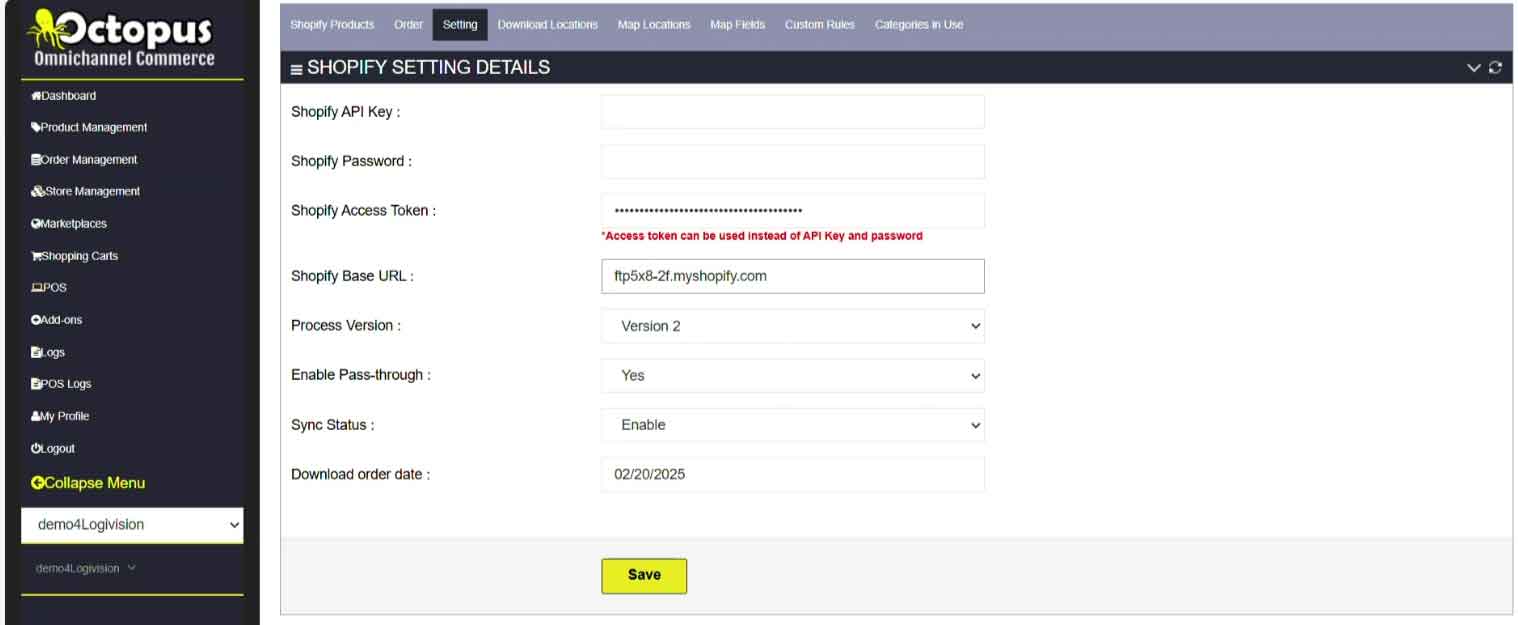Click the Shopping Carts cart icon
1518x625 pixels.
pos(36,256)
